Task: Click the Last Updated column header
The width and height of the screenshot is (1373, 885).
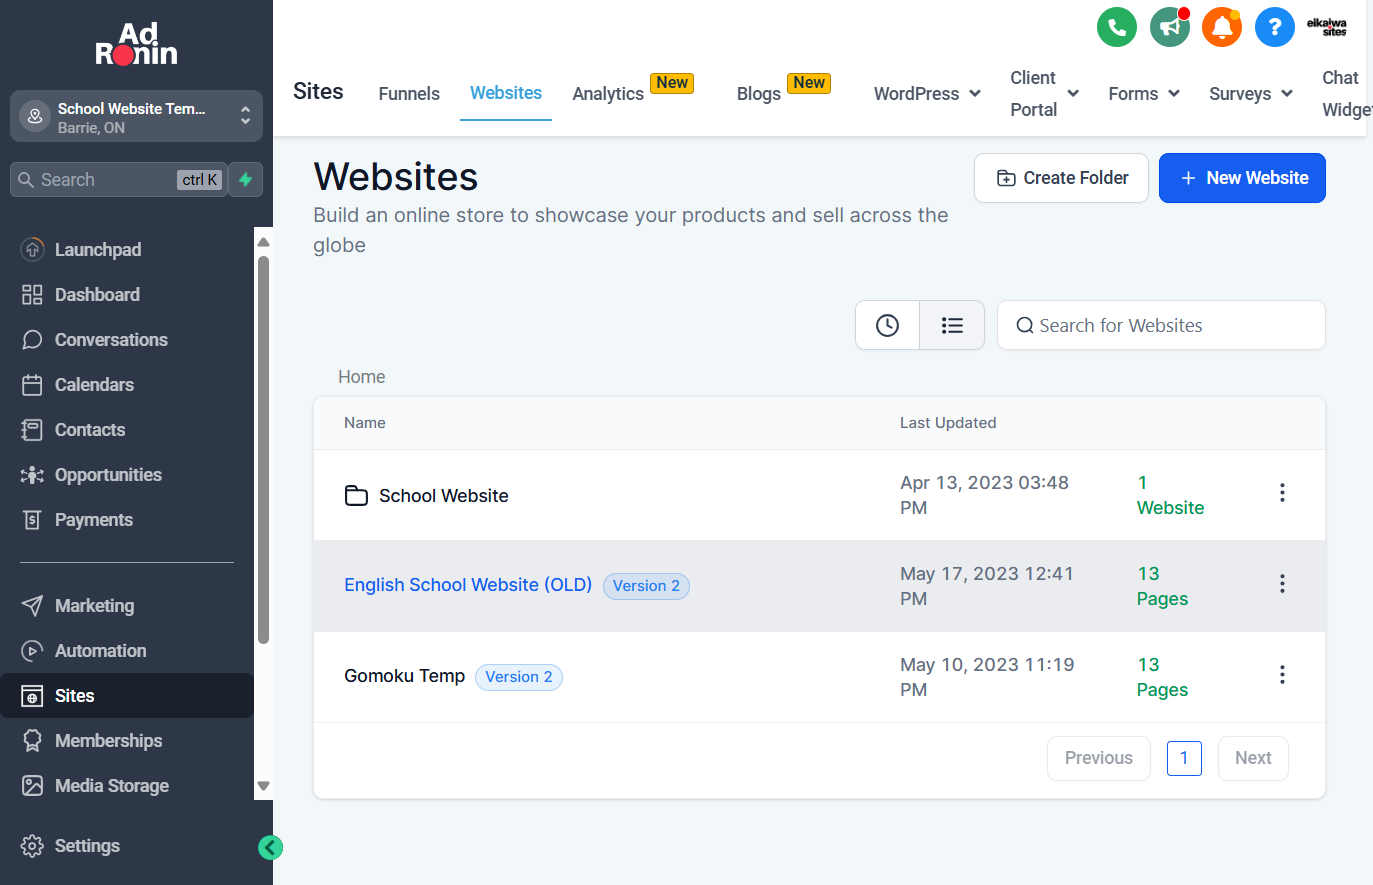Action: tap(948, 423)
